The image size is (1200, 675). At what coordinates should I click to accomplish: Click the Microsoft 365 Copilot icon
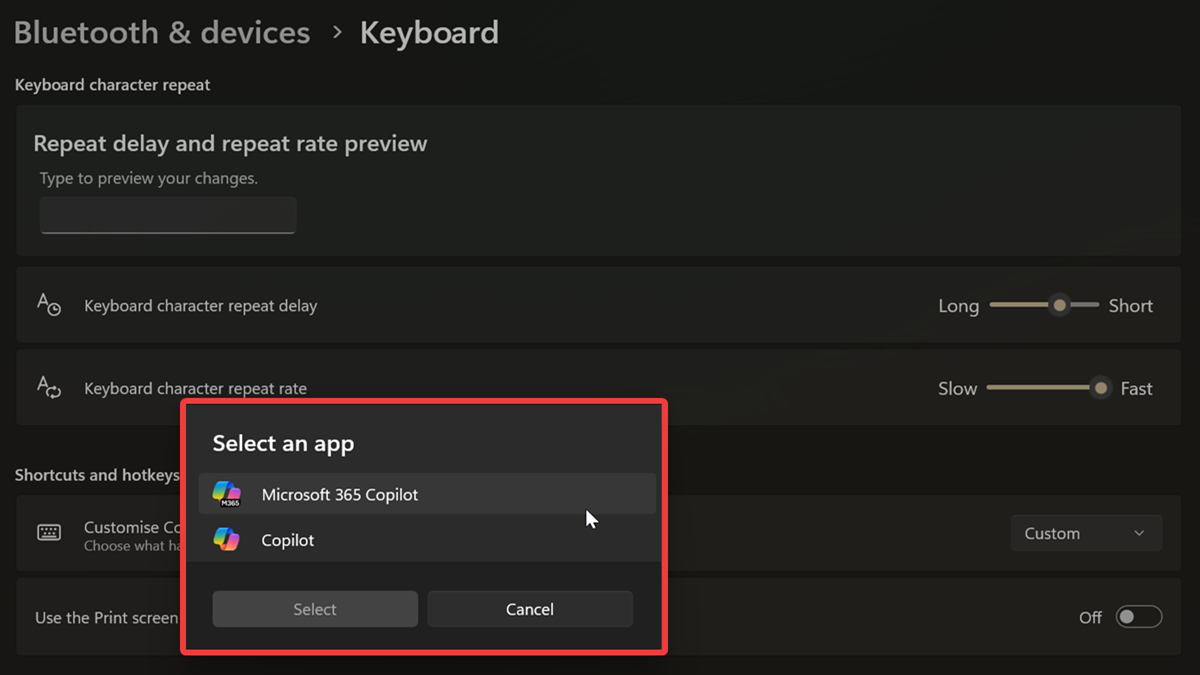tap(227, 494)
